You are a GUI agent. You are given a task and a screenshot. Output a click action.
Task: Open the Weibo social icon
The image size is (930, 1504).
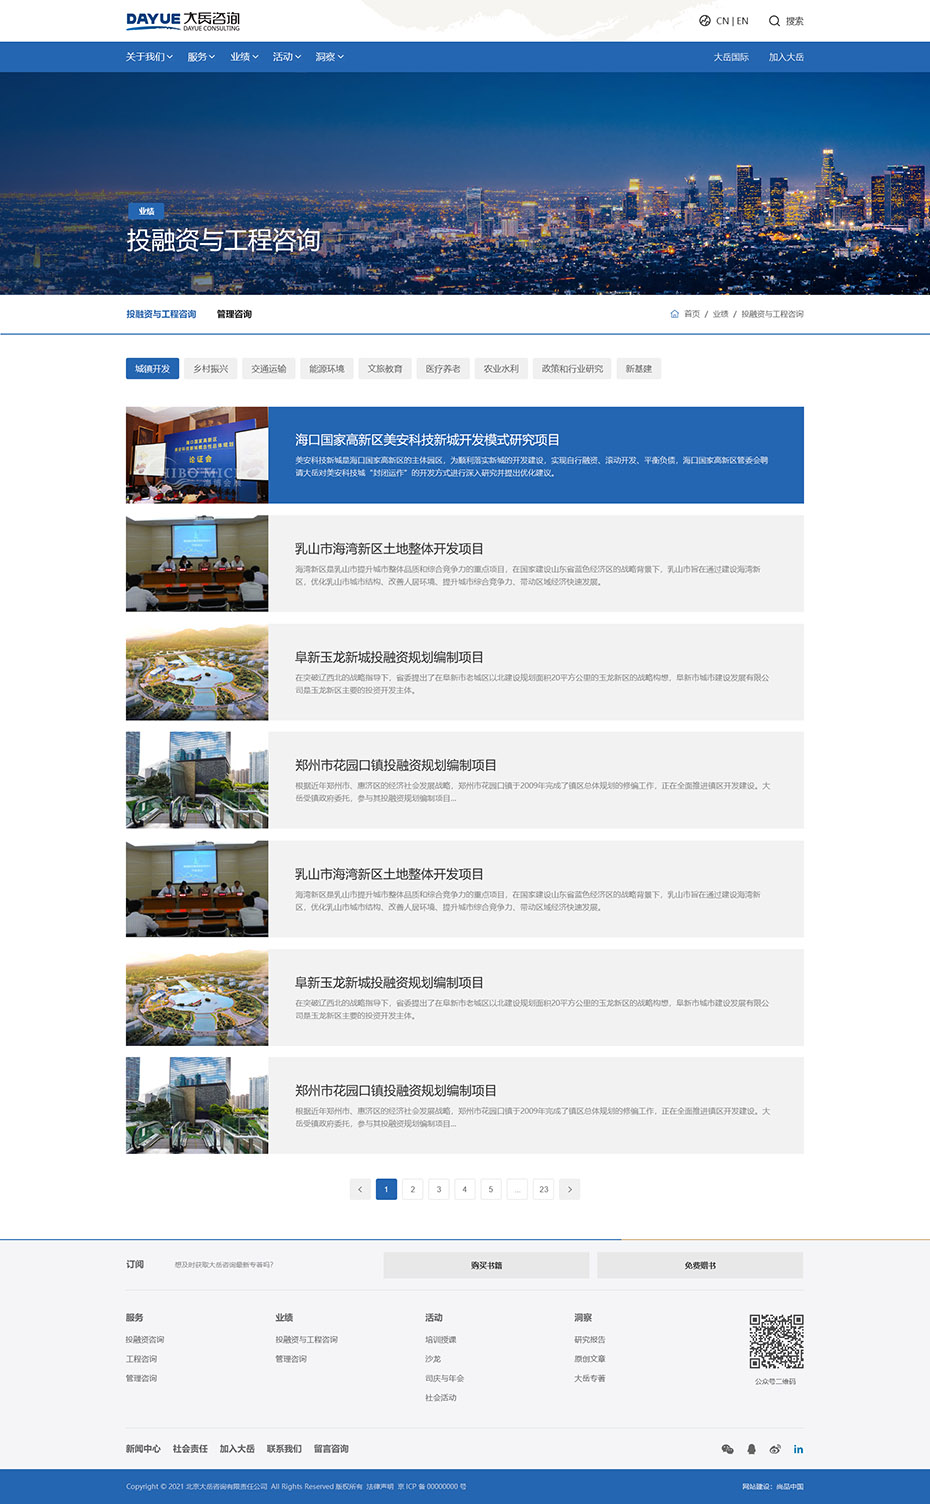point(775,1449)
